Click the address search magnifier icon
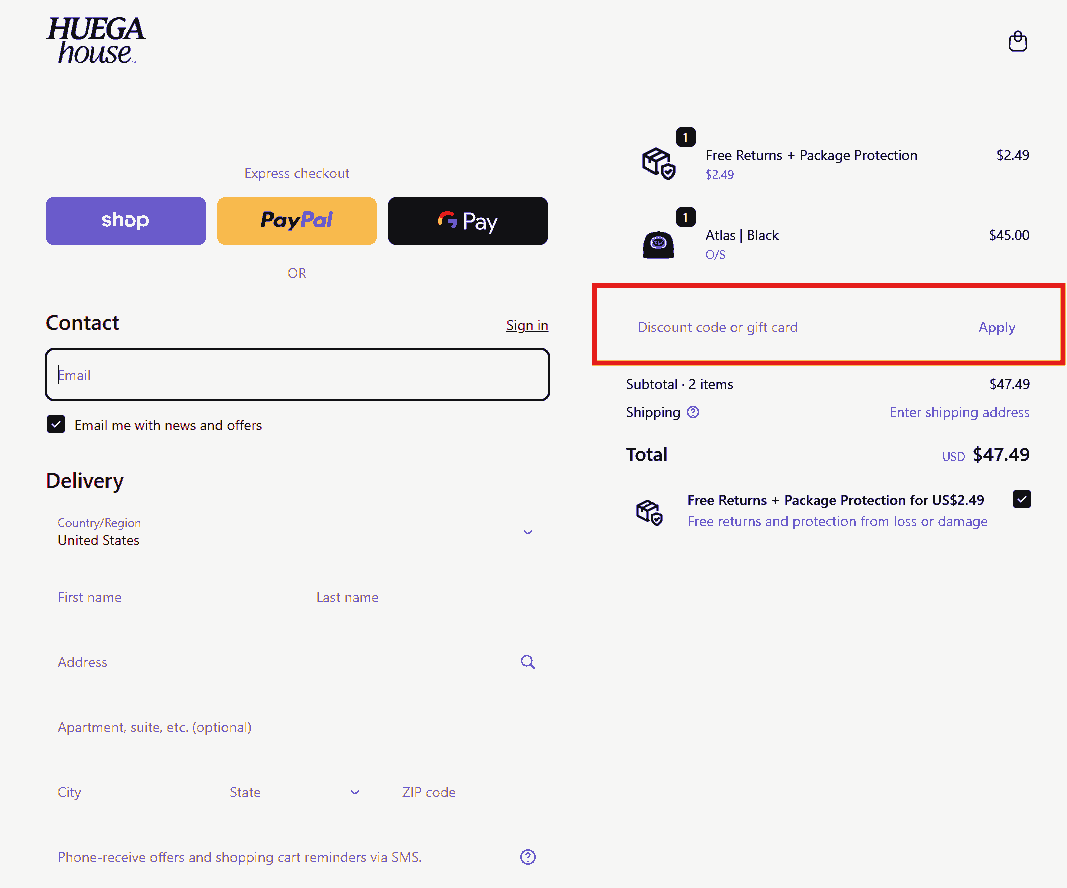The image size is (1067, 888). click(528, 662)
